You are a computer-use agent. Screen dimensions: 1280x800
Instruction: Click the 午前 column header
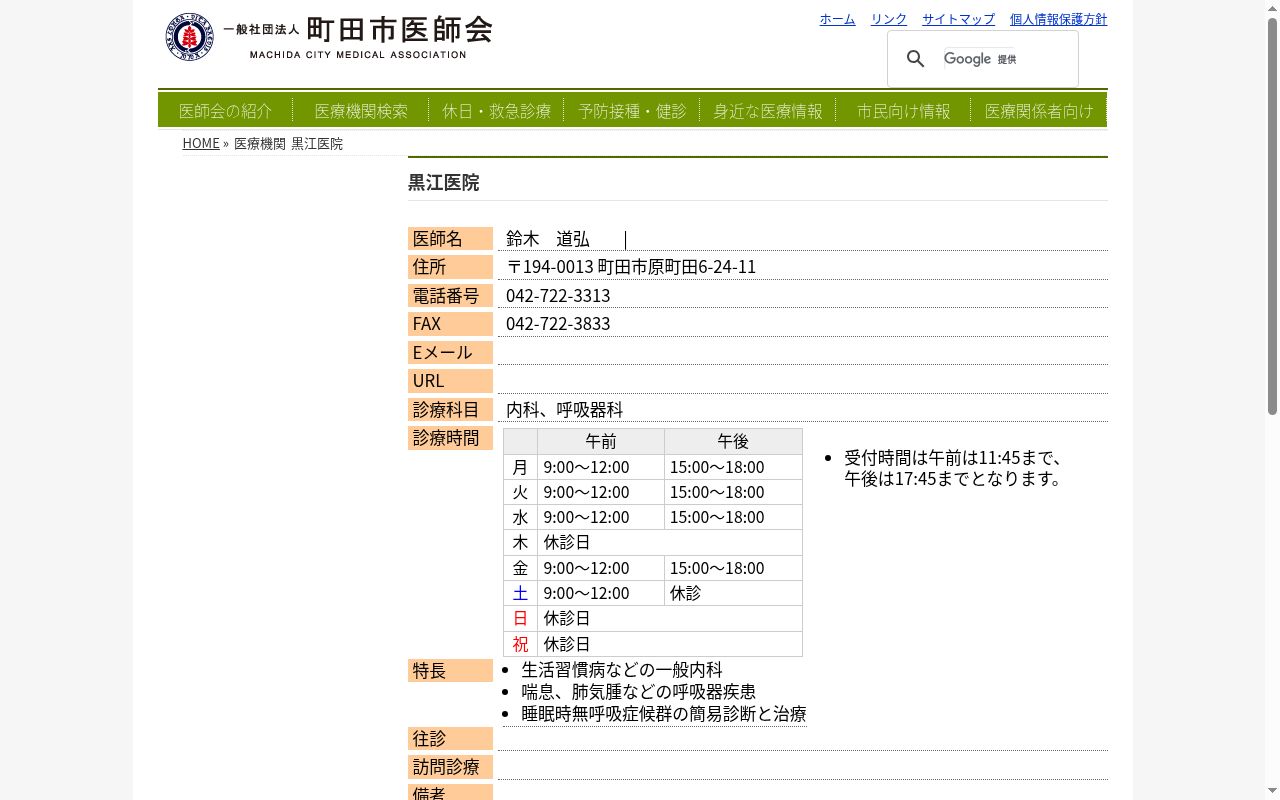601,441
